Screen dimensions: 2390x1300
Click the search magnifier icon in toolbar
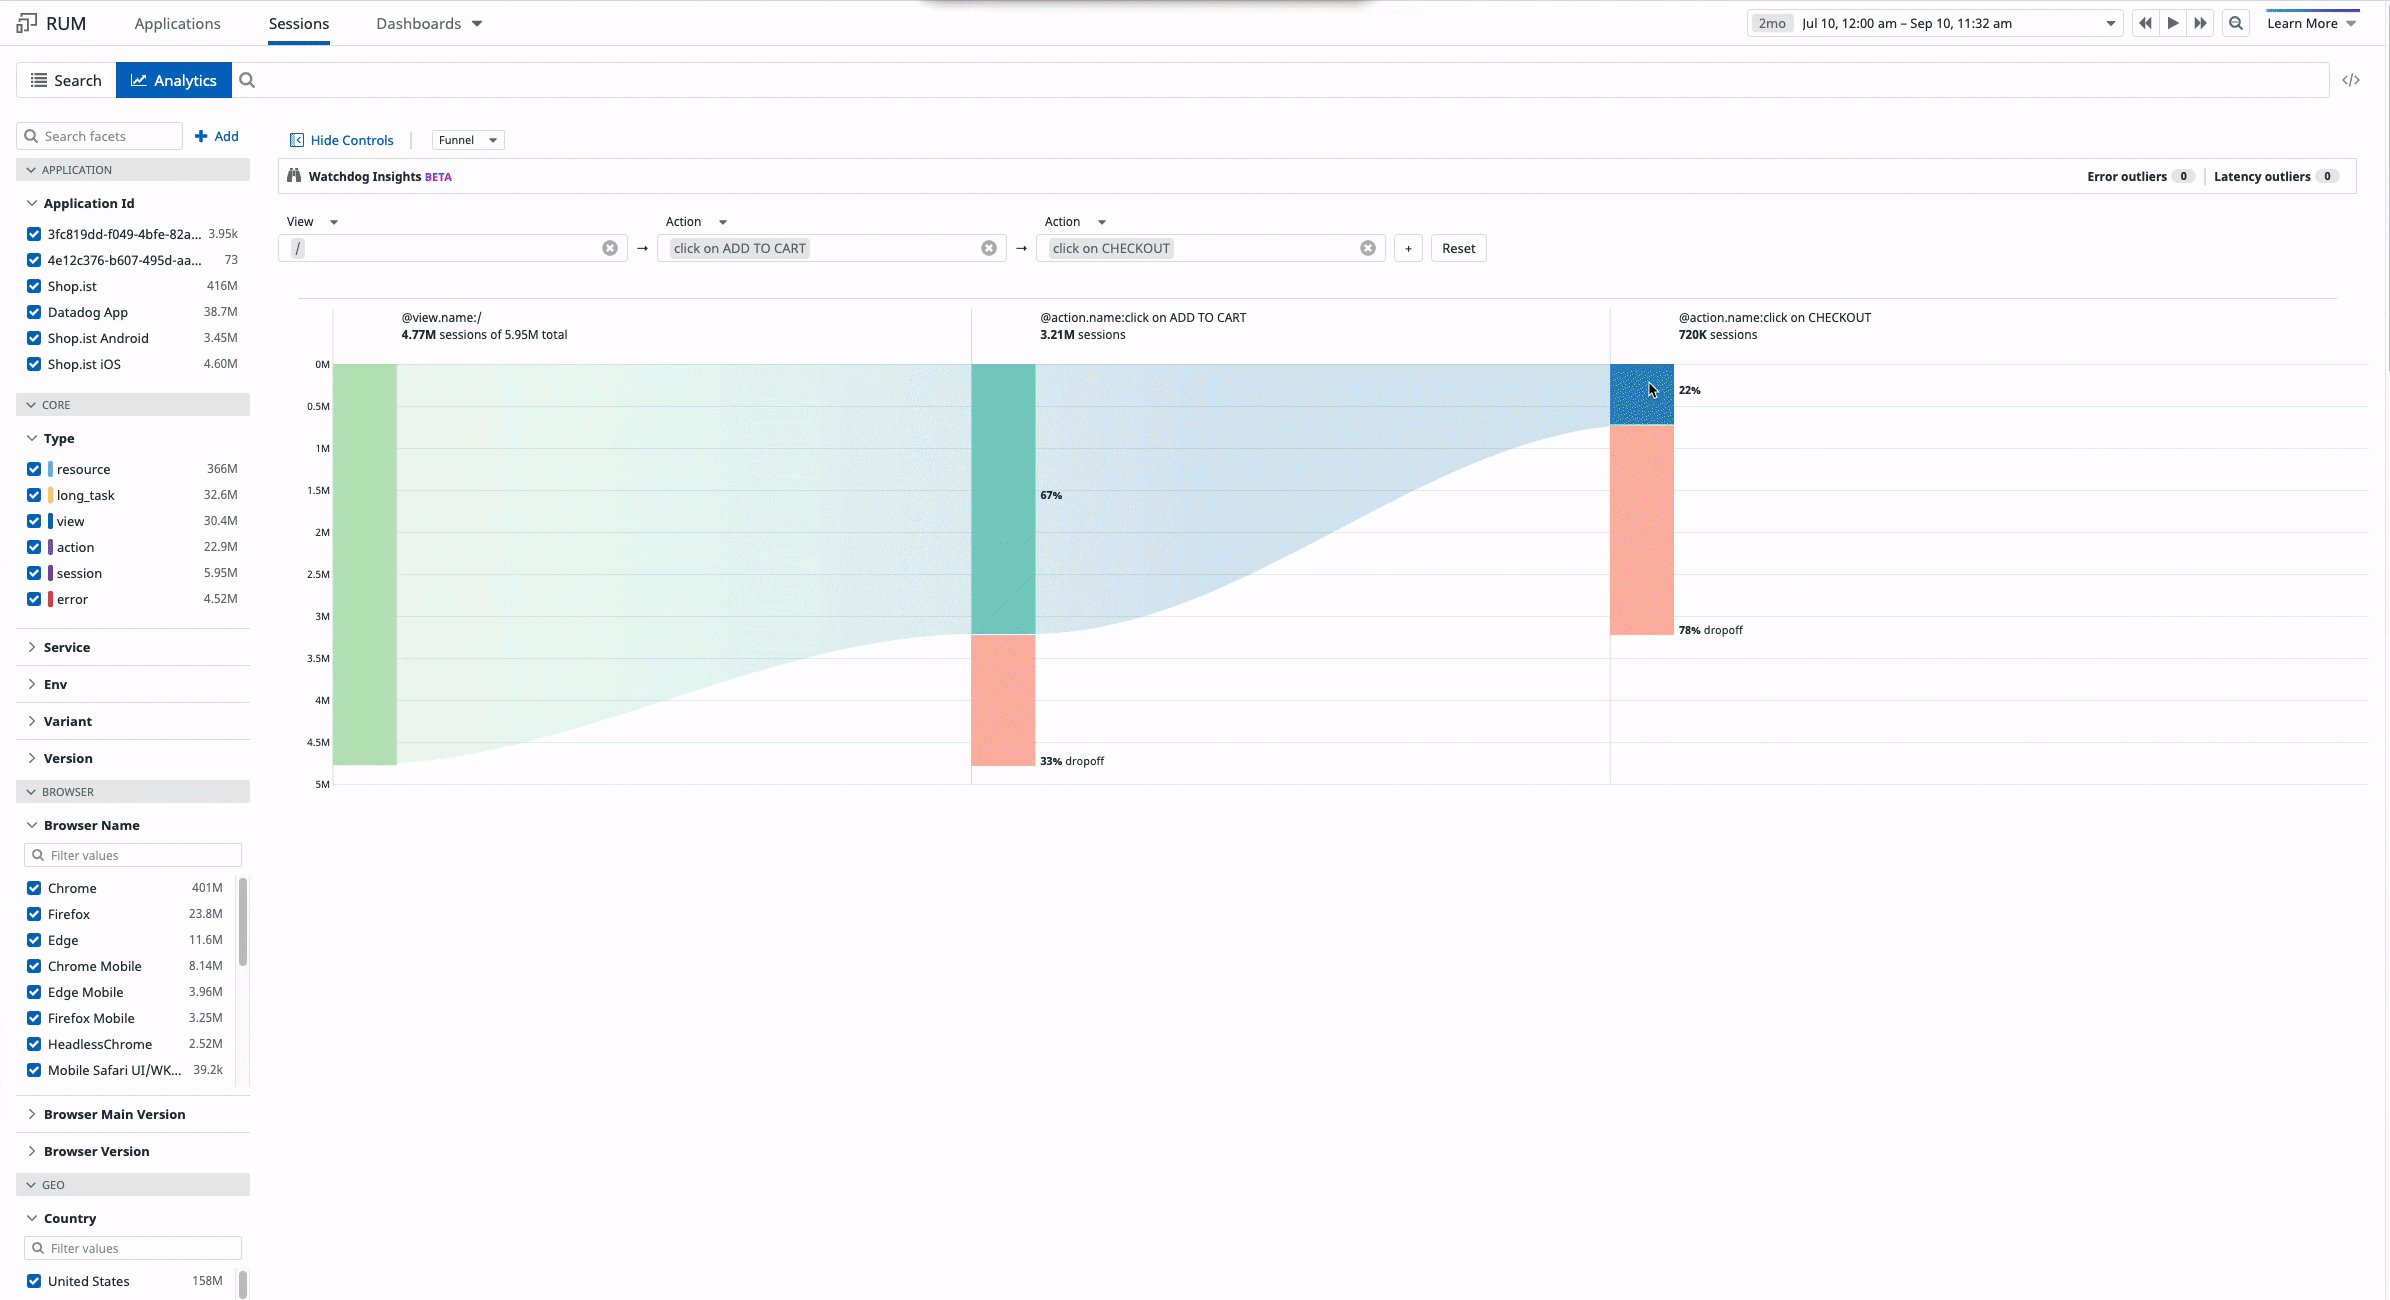coord(248,80)
